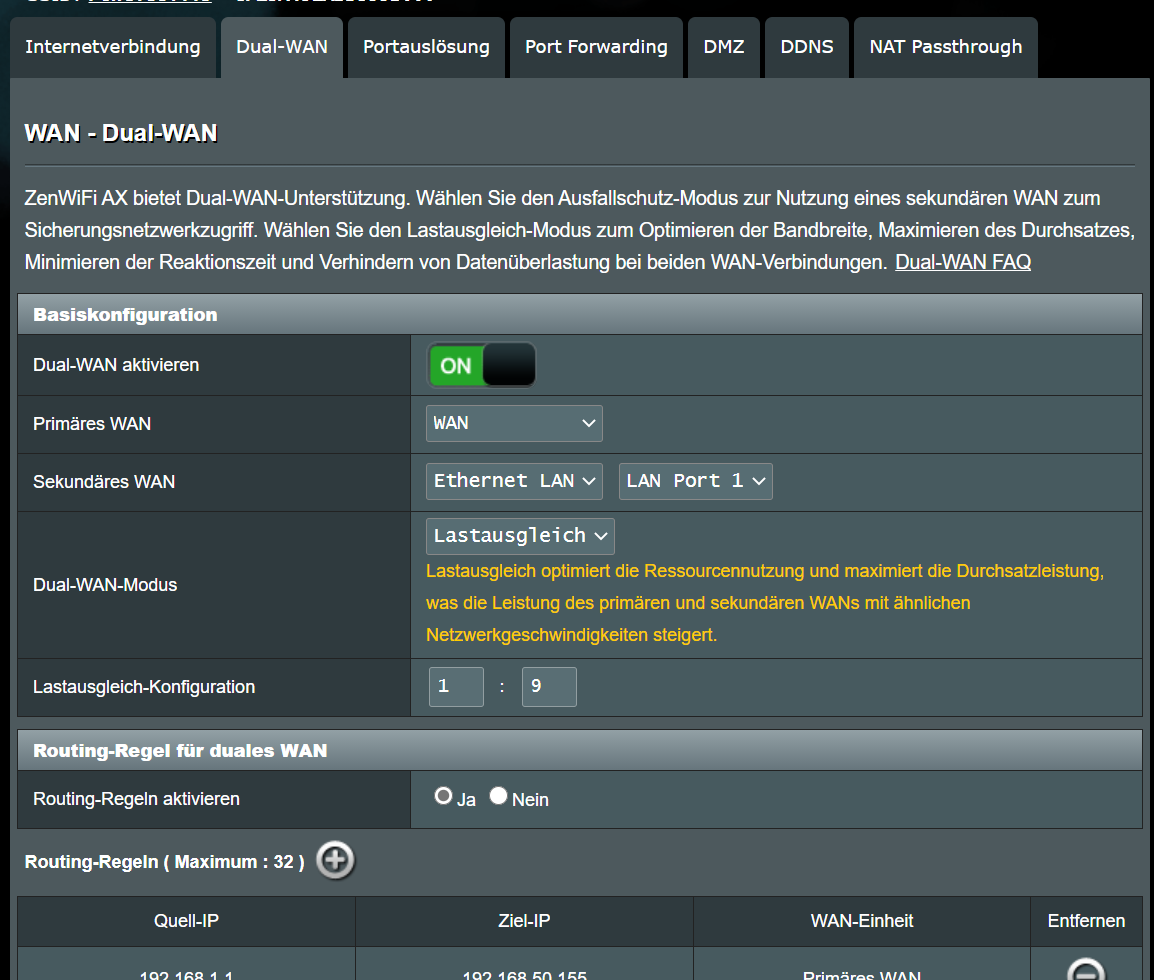This screenshot has width=1154, height=980.
Task: Select the Dual-WAN tab
Action: (x=281, y=47)
